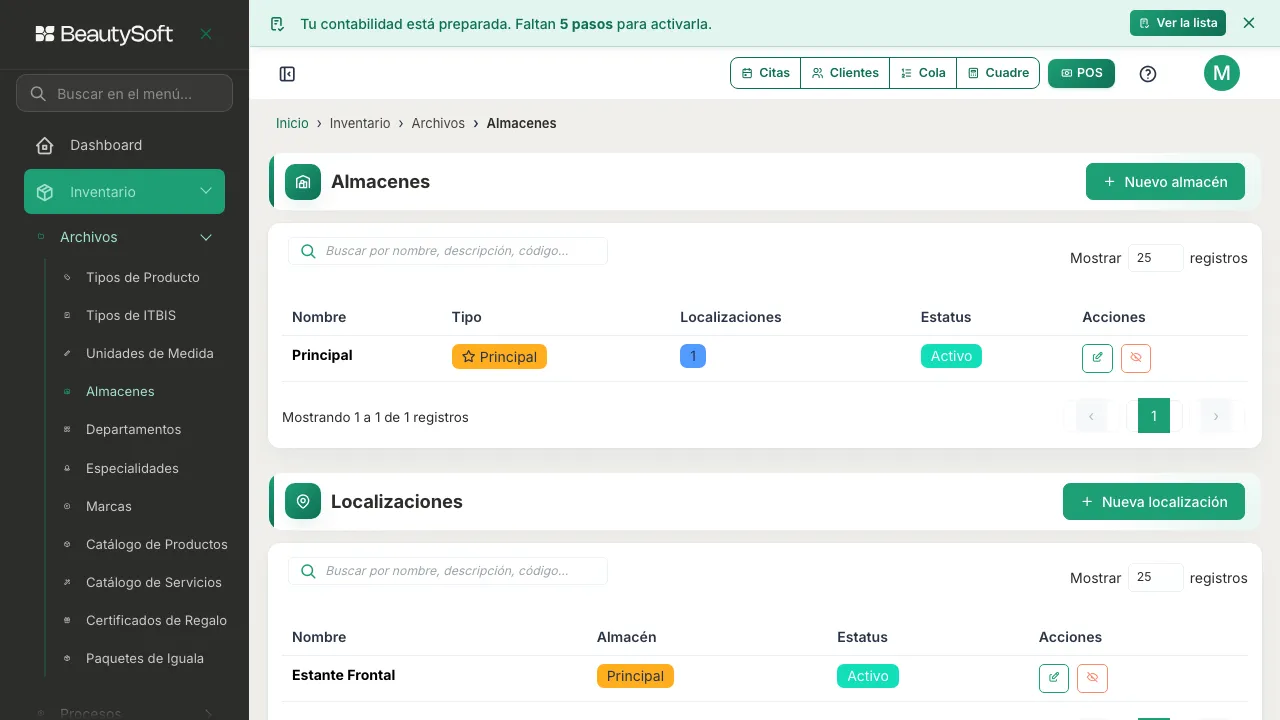
Task: Click the Almacenes table search box
Action: (448, 251)
